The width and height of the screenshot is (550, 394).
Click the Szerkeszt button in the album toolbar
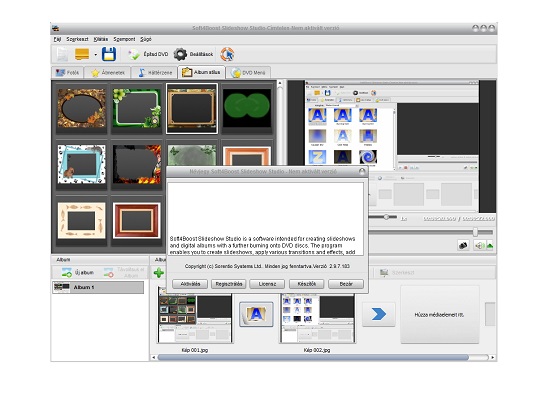[397, 272]
